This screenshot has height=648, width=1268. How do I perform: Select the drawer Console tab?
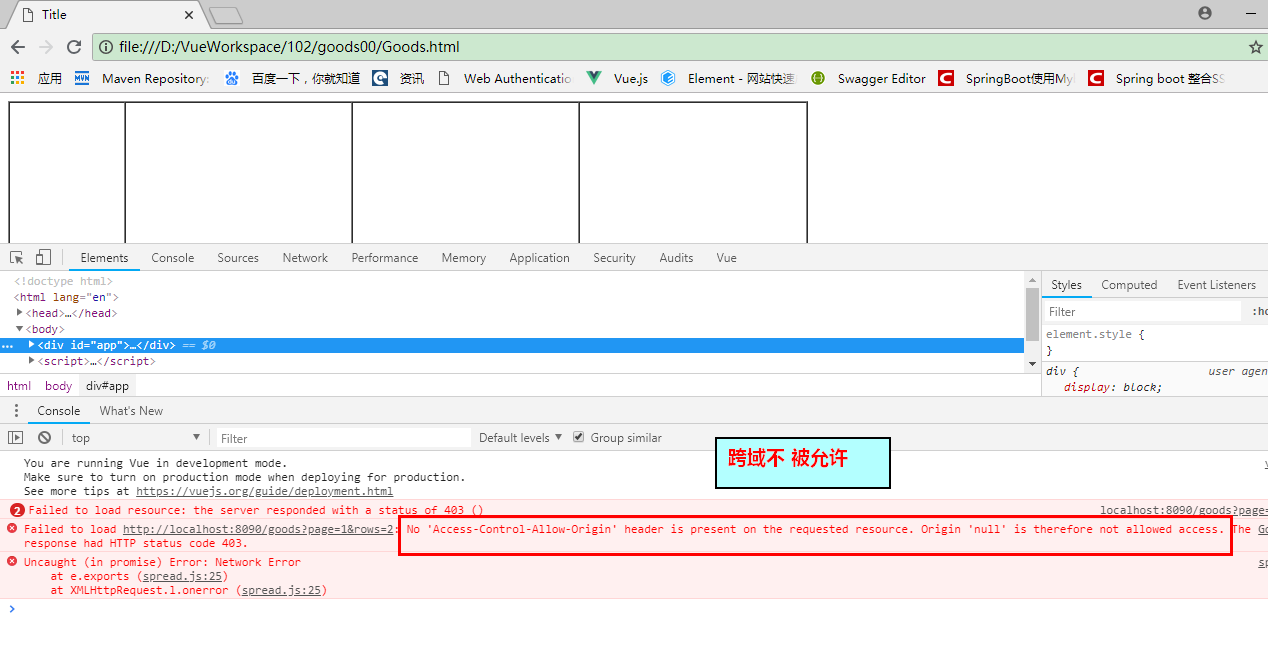click(59, 411)
